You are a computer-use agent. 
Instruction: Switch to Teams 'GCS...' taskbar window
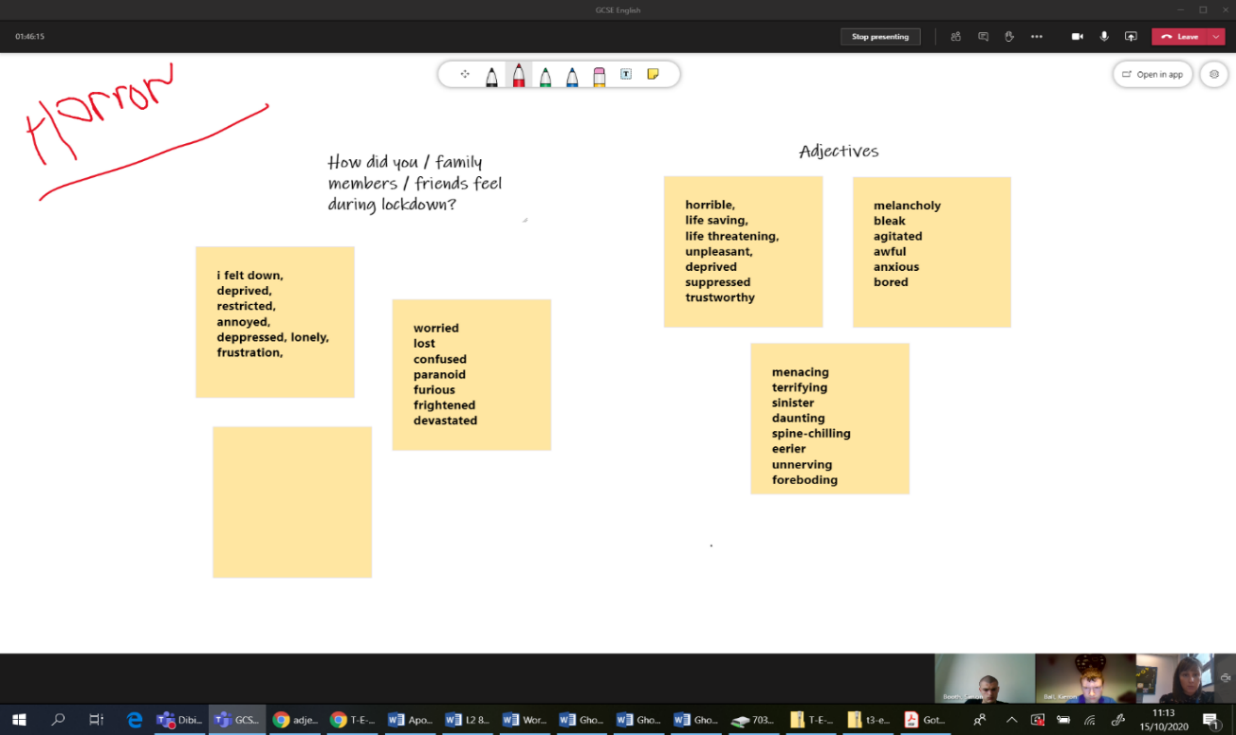pyautogui.click(x=237, y=720)
